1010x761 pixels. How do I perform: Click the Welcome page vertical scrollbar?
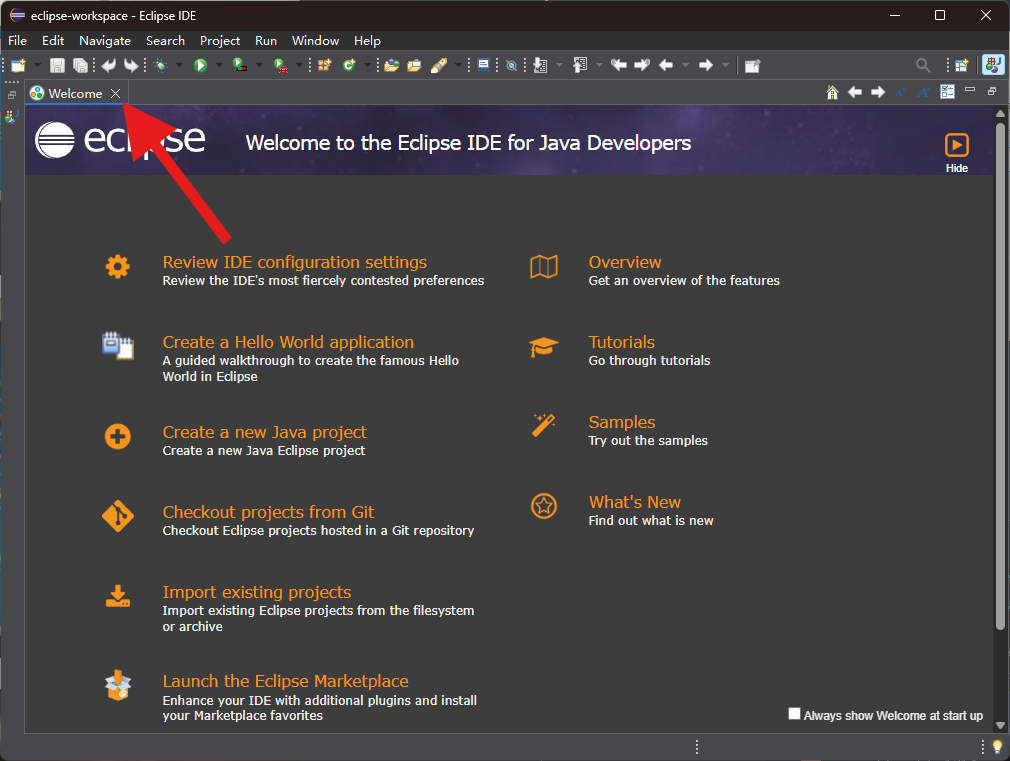1000,376
